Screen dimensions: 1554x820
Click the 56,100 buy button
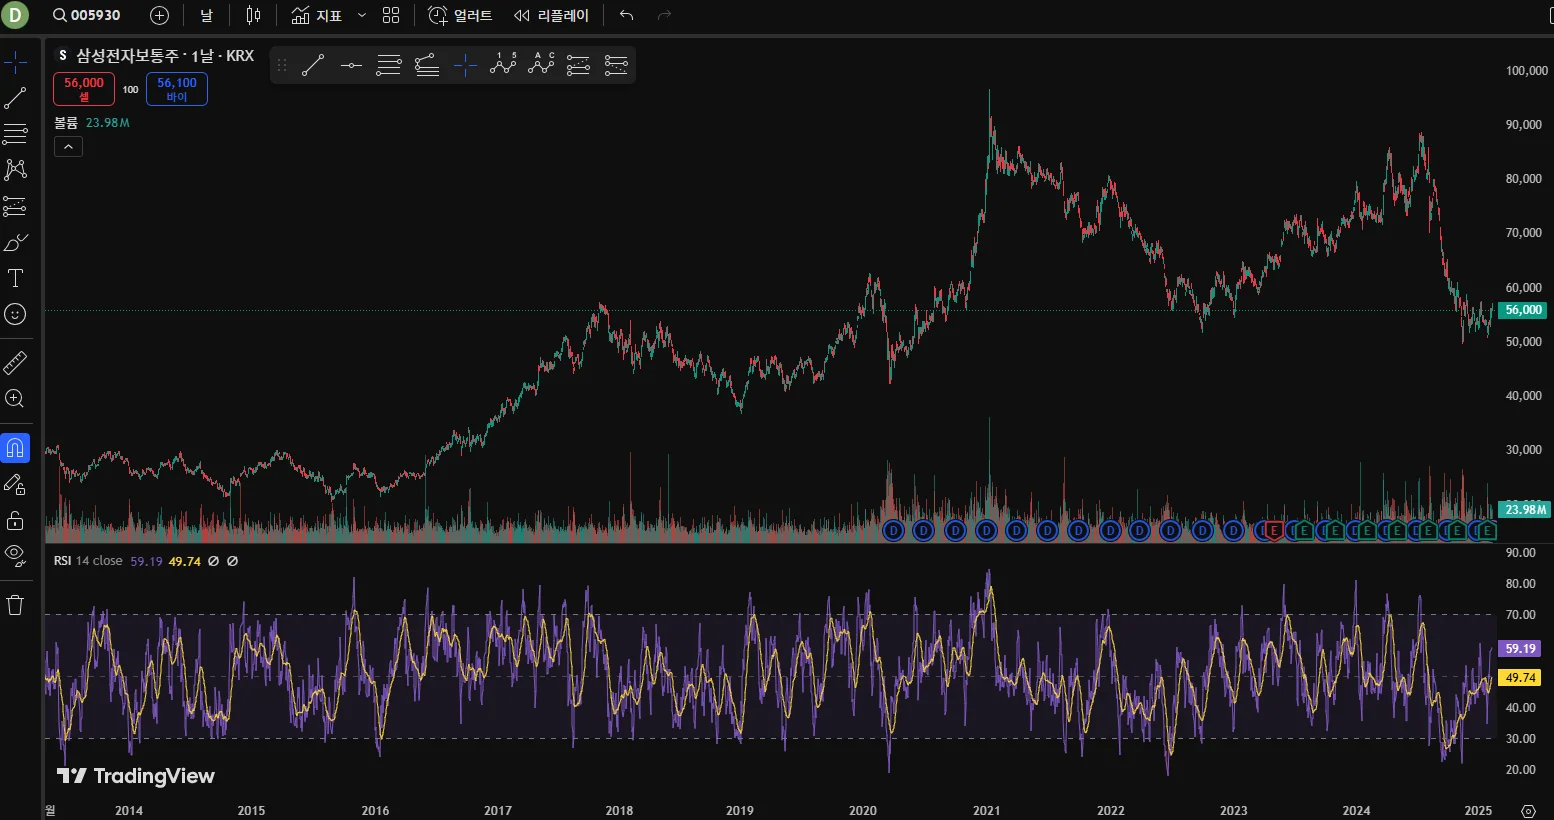click(177, 89)
